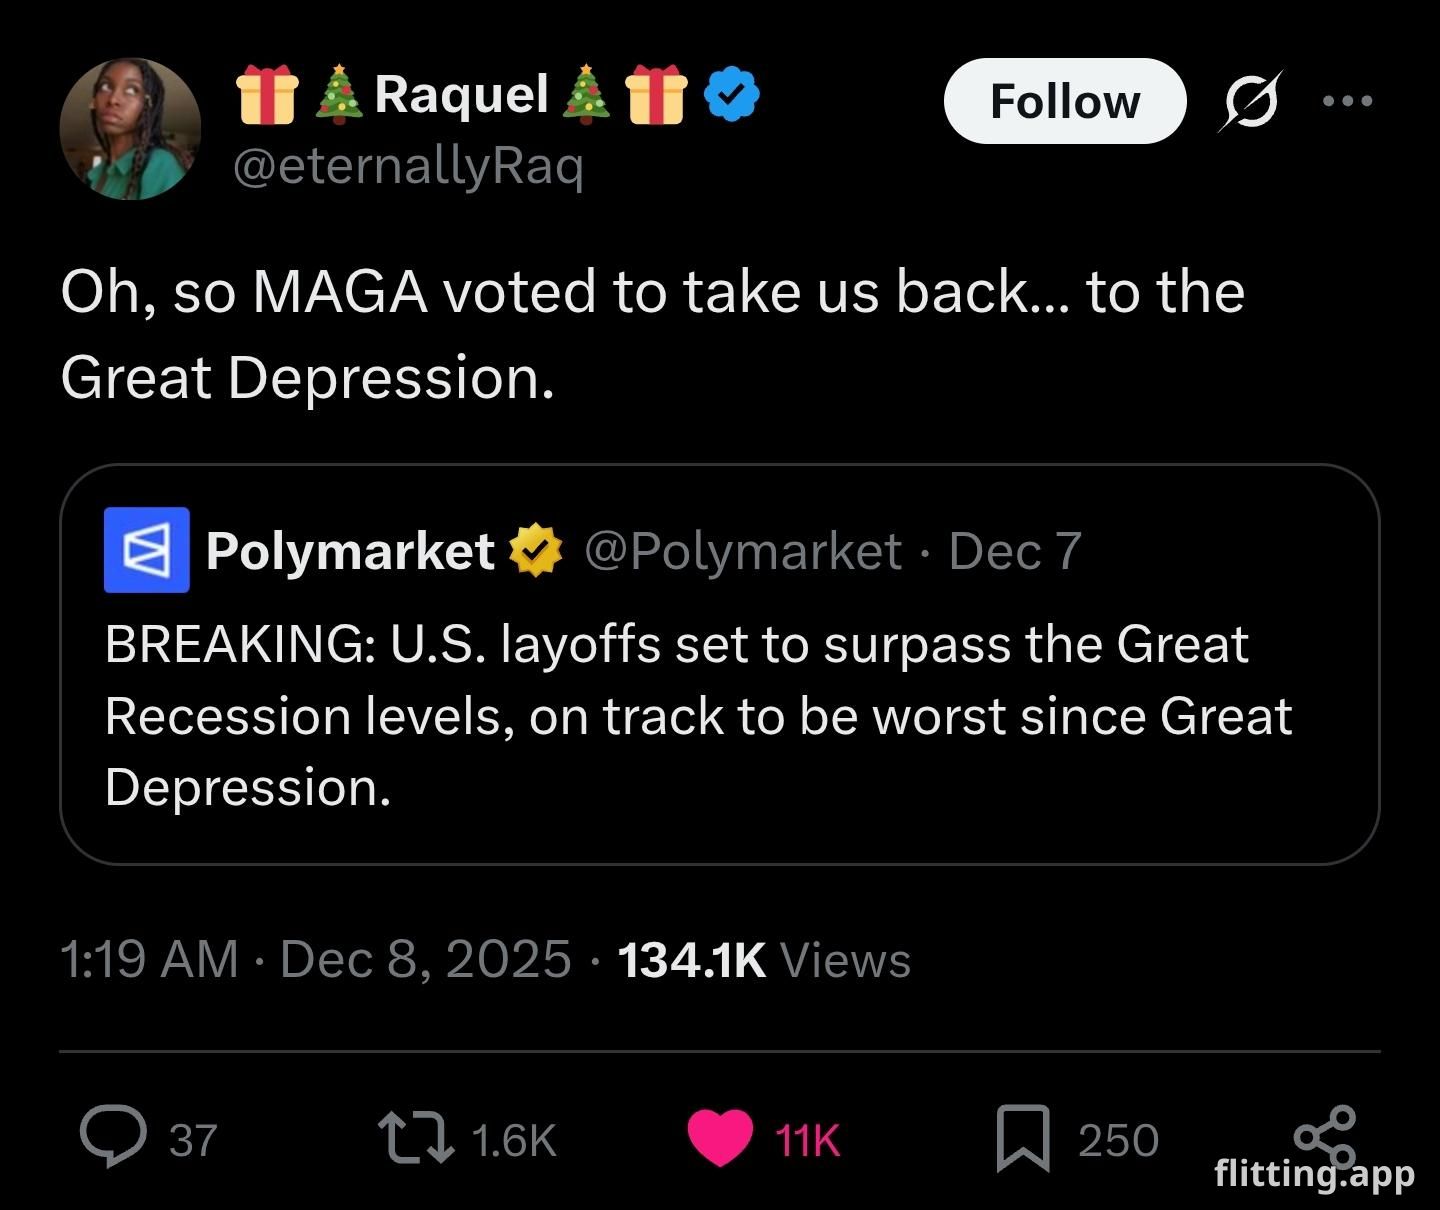Bookmark the post with bookmark icon
Viewport: 1440px width, 1210px height.
coord(1023,1138)
